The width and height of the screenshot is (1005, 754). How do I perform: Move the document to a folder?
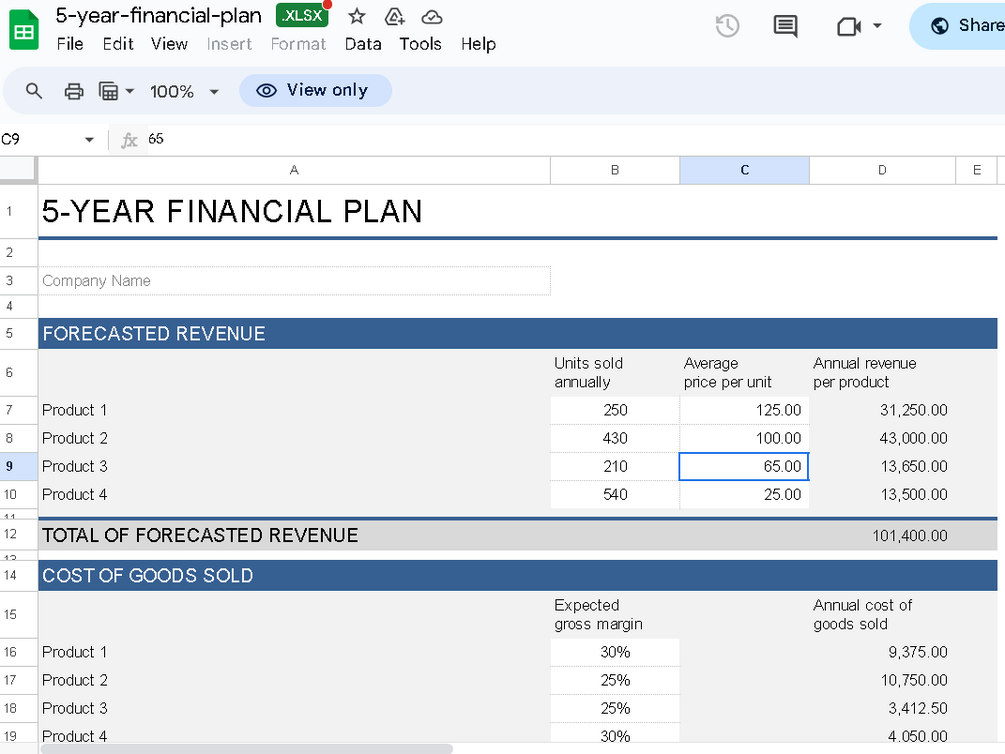[x=394, y=15]
